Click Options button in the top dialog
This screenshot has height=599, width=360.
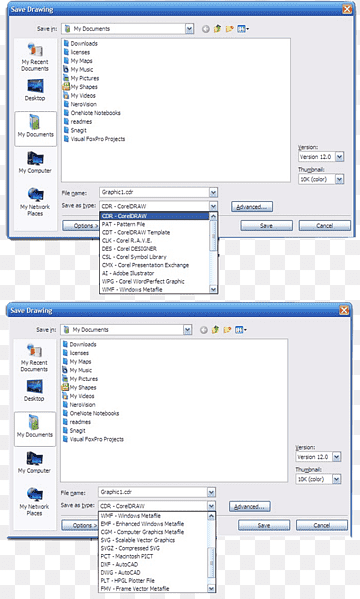coord(81,225)
